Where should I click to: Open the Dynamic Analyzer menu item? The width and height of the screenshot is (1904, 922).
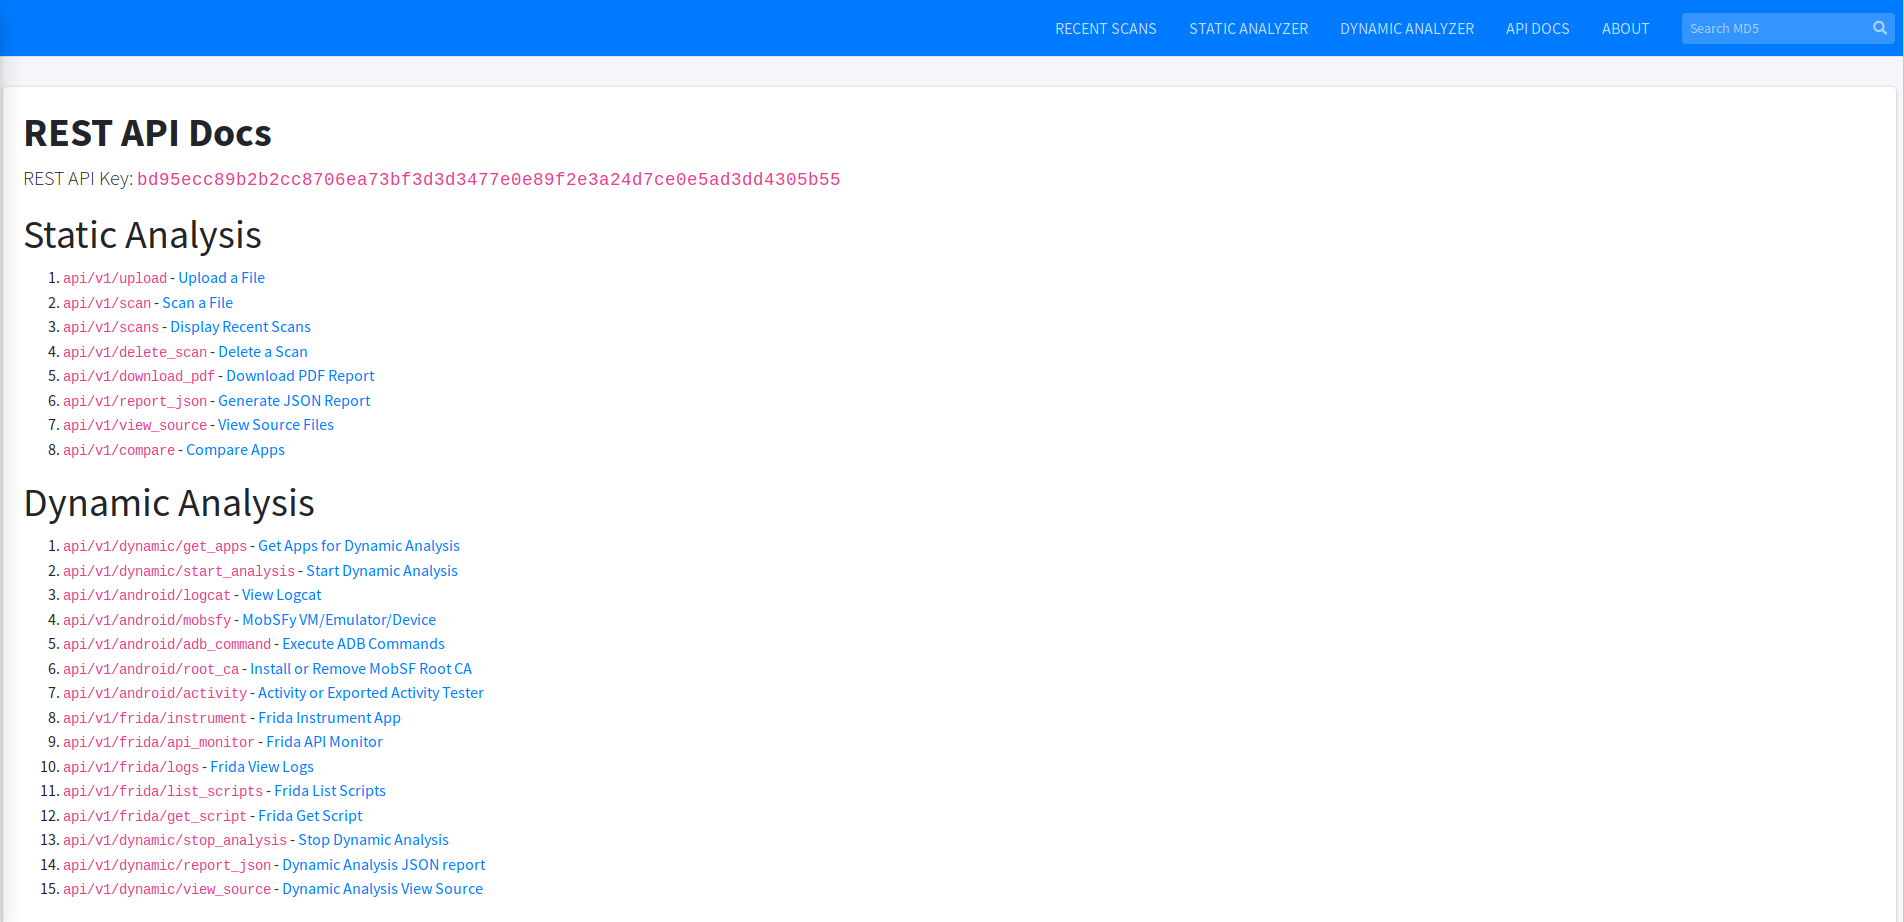tap(1407, 29)
